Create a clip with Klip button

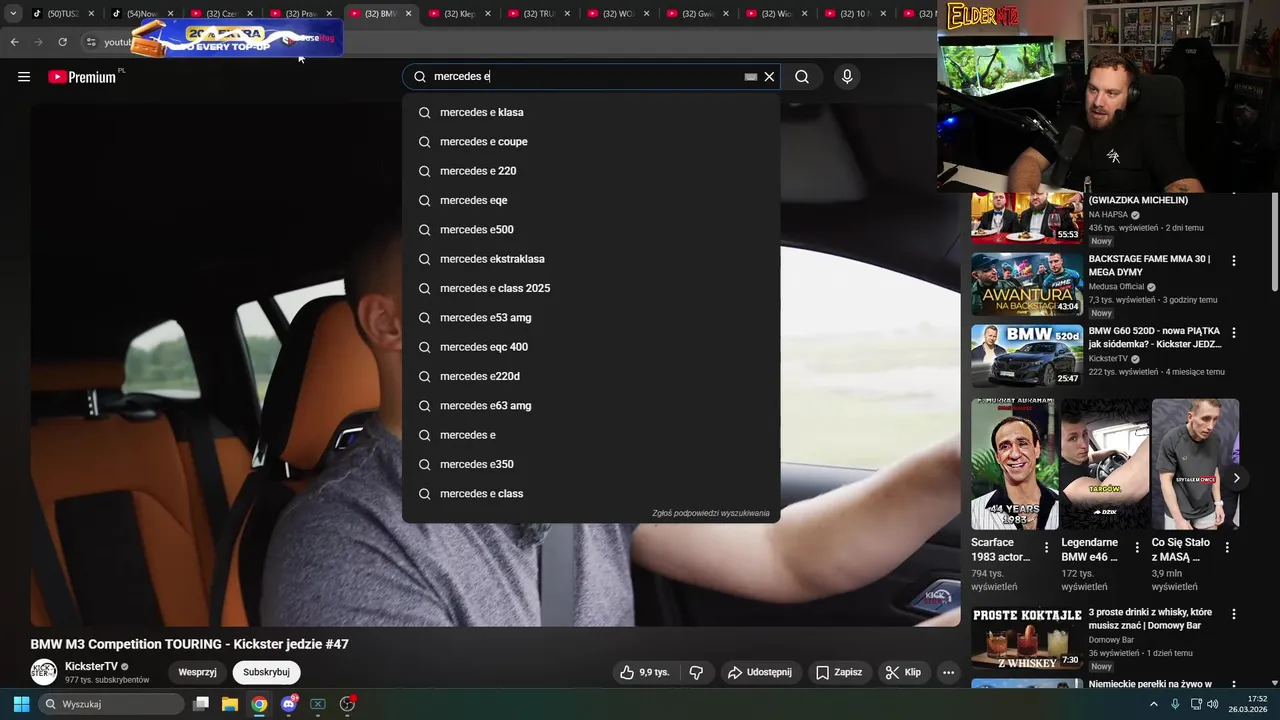point(903,672)
